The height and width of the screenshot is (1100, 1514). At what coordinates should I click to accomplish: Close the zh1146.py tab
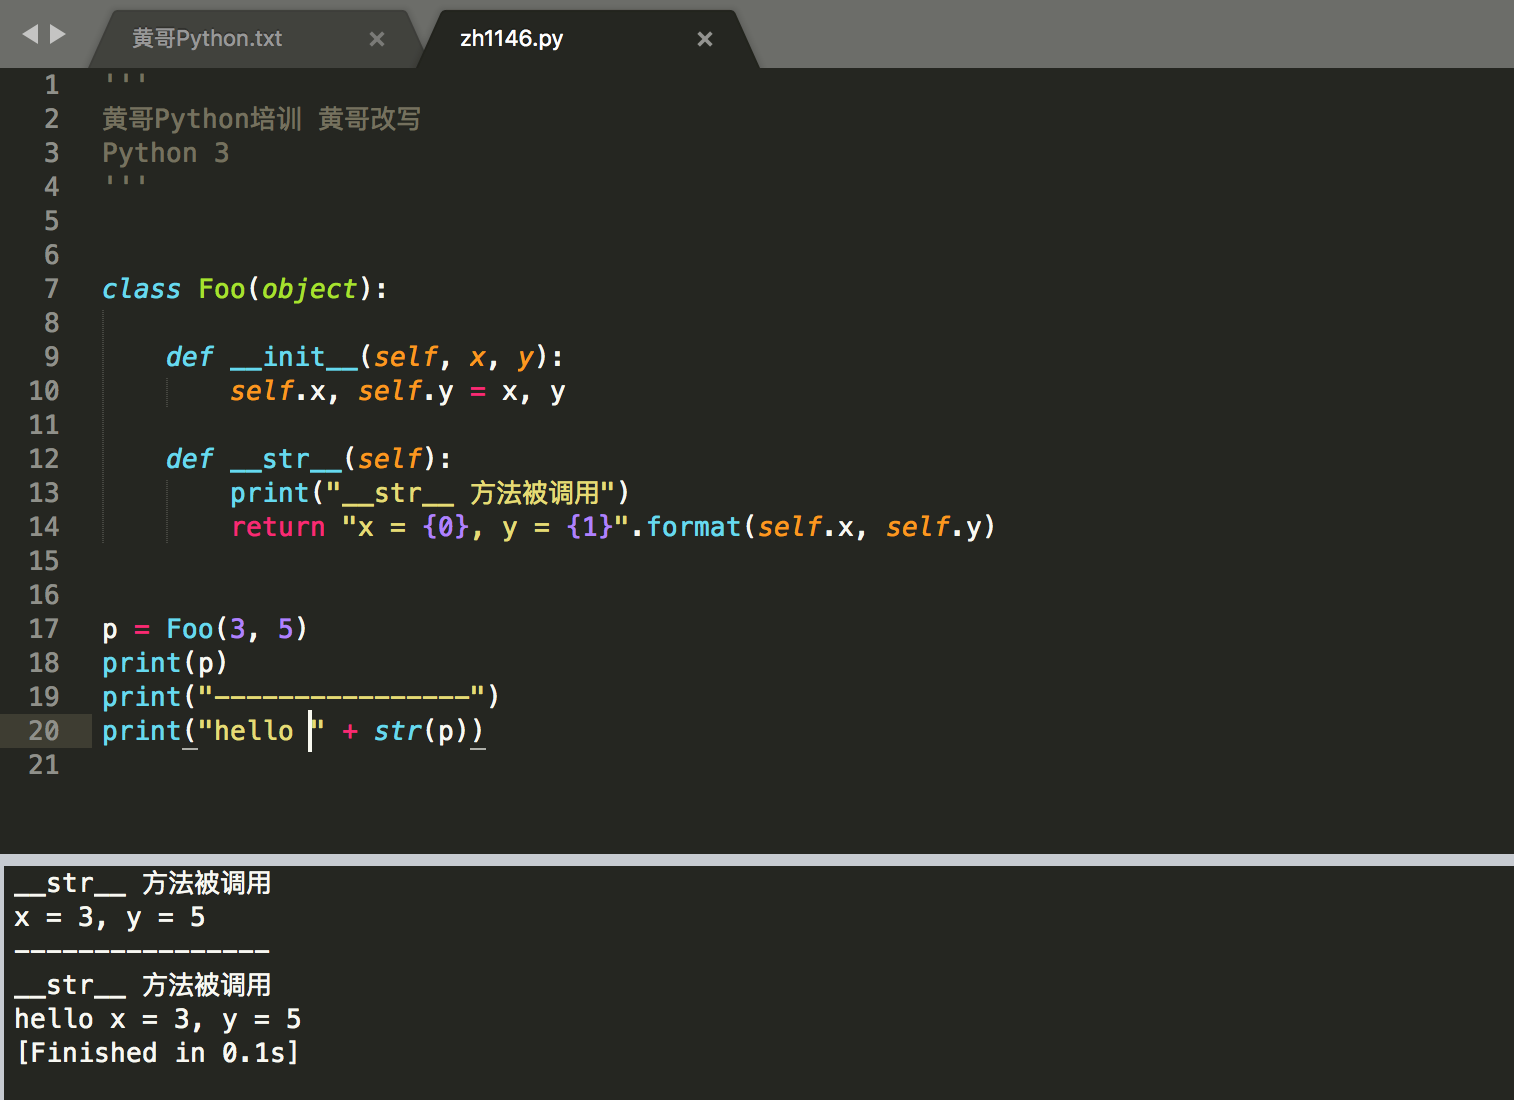[705, 38]
